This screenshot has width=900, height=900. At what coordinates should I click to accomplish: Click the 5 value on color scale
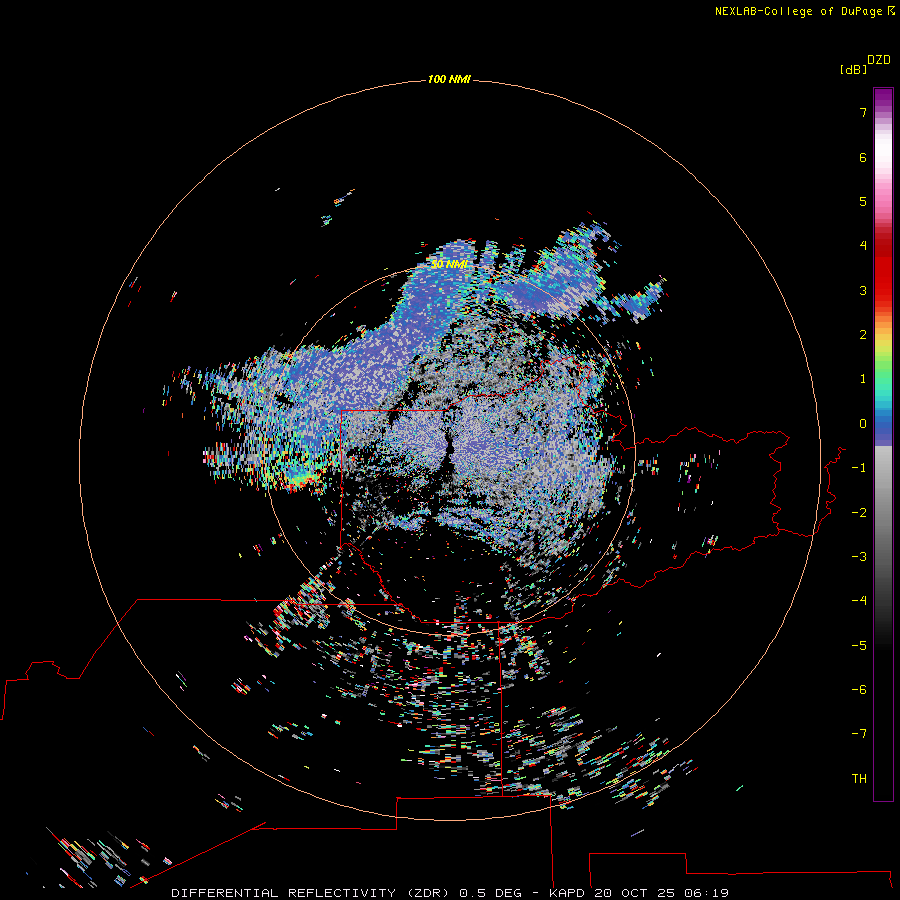[863, 201]
